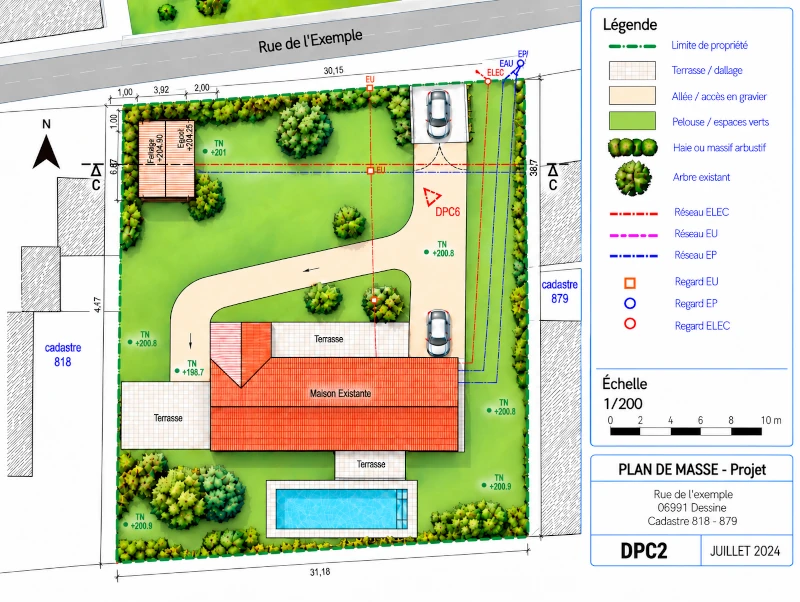Click the Egout +204.25 label
800x602 pixels.
[x=186, y=137]
